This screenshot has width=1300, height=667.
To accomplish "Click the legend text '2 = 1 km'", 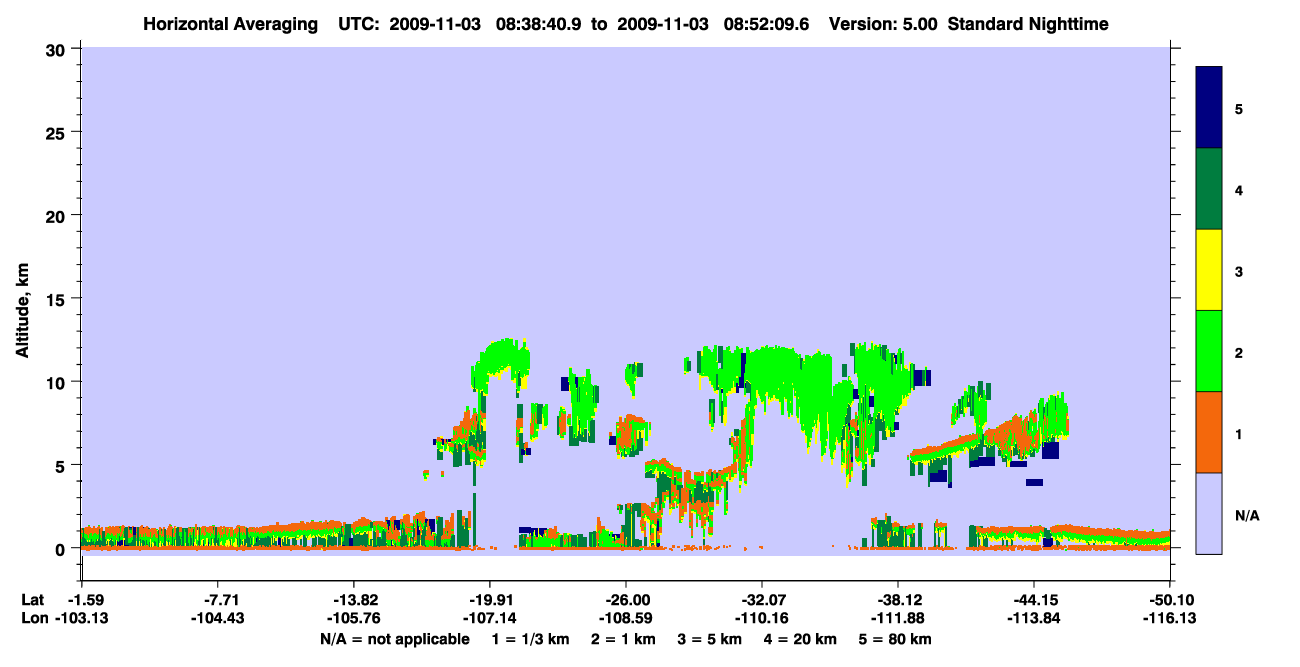I will [623, 639].
